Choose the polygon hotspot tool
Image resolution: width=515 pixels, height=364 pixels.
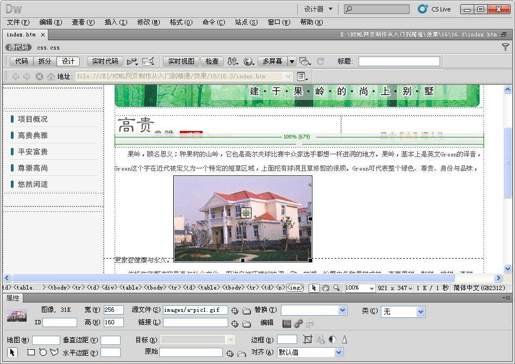tap(54, 352)
